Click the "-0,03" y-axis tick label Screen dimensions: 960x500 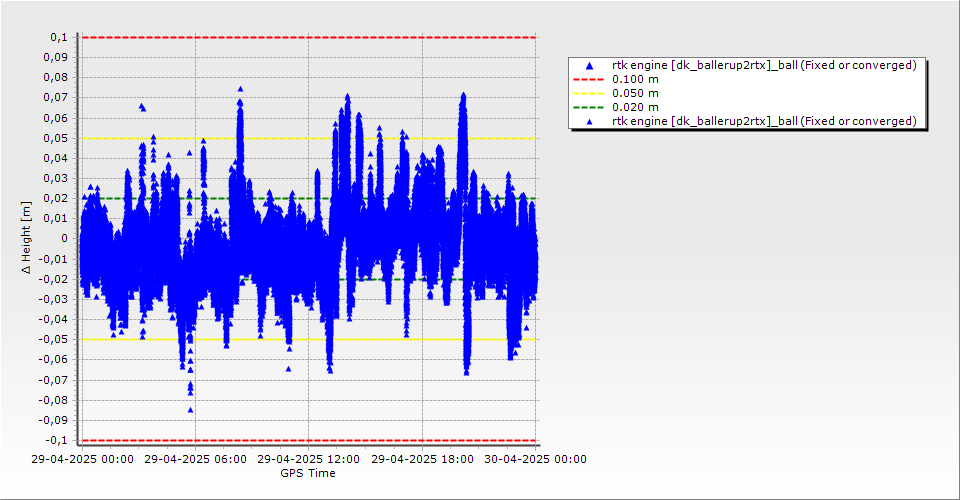click(54, 299)
